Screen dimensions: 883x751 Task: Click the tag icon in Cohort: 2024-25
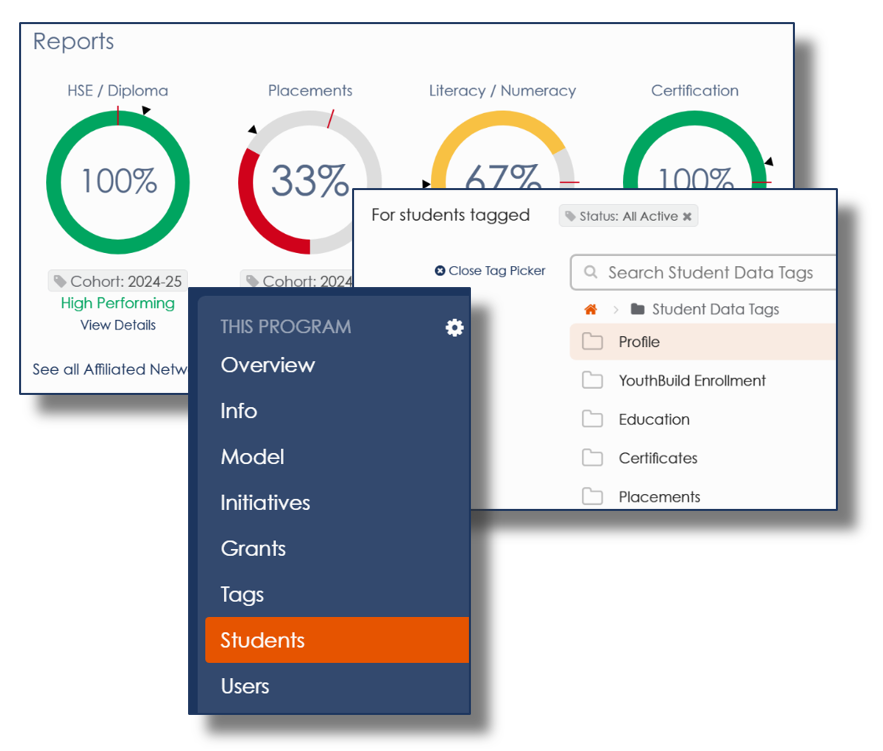[60, 281]
